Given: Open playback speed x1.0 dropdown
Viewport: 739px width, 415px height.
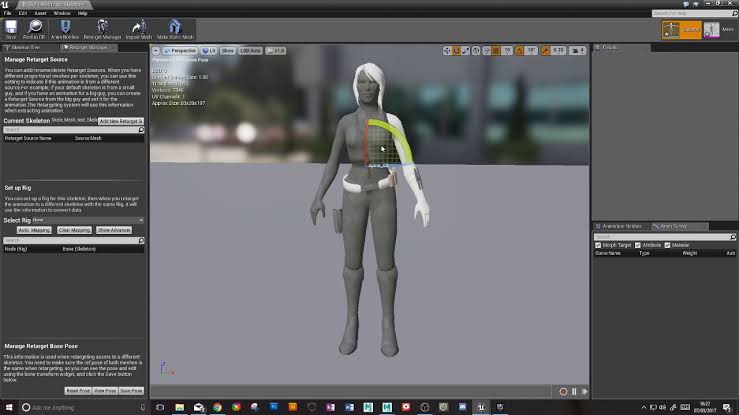Looking at the screenshot, I should (x=276, y=50).
